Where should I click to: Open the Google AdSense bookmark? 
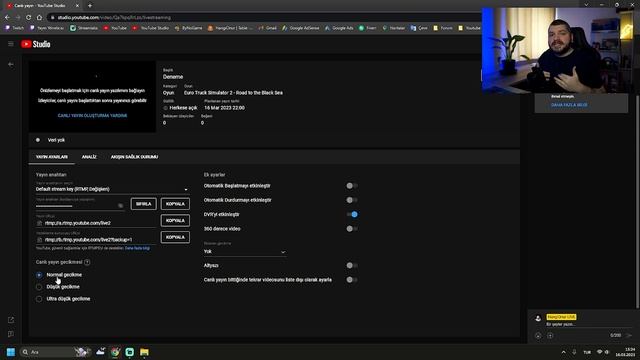pyautogui.click(x=301, y=28)
